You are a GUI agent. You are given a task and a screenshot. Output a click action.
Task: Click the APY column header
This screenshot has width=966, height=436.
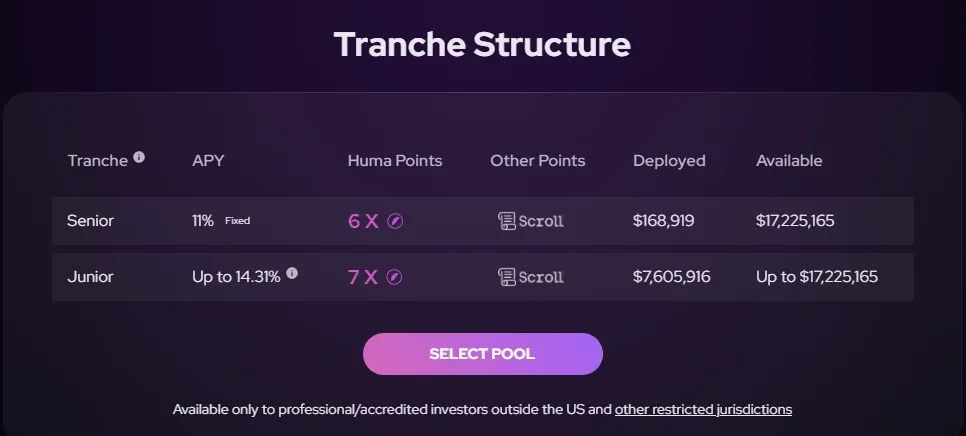pos(208,160)
